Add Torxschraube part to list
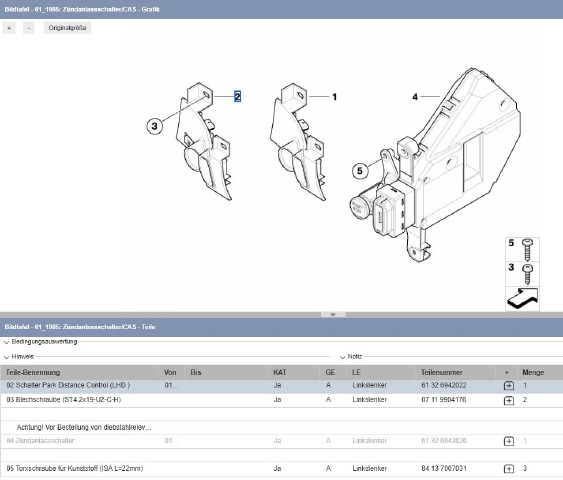The width and height of the screenshot is (563, 480). pos(509,469)
